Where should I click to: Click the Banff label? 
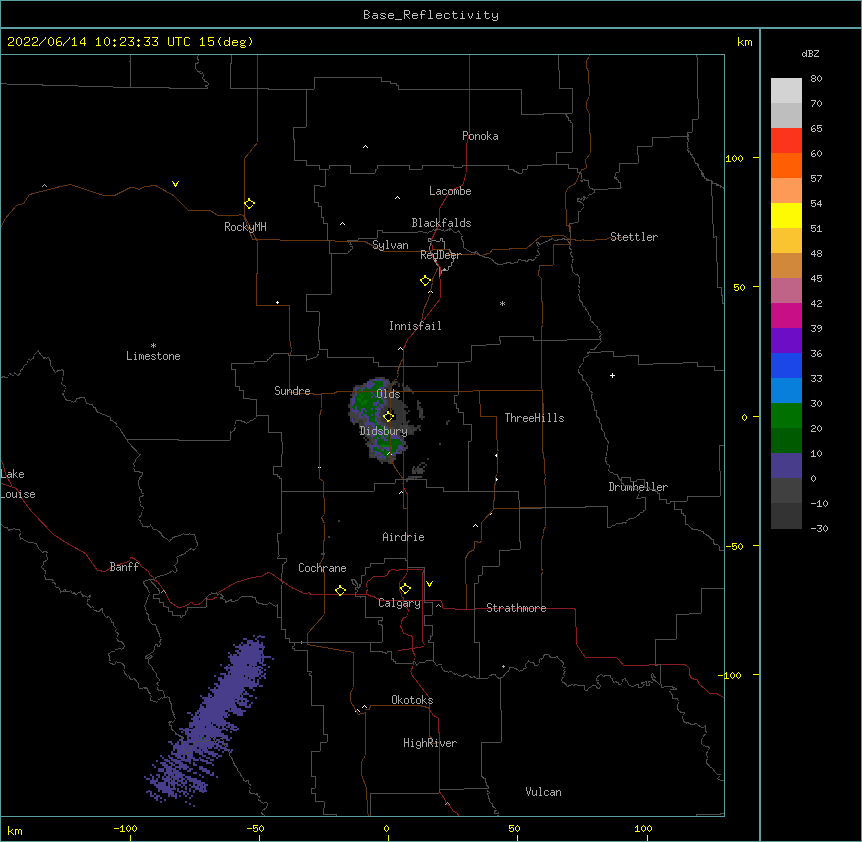(x=124, y=567)
